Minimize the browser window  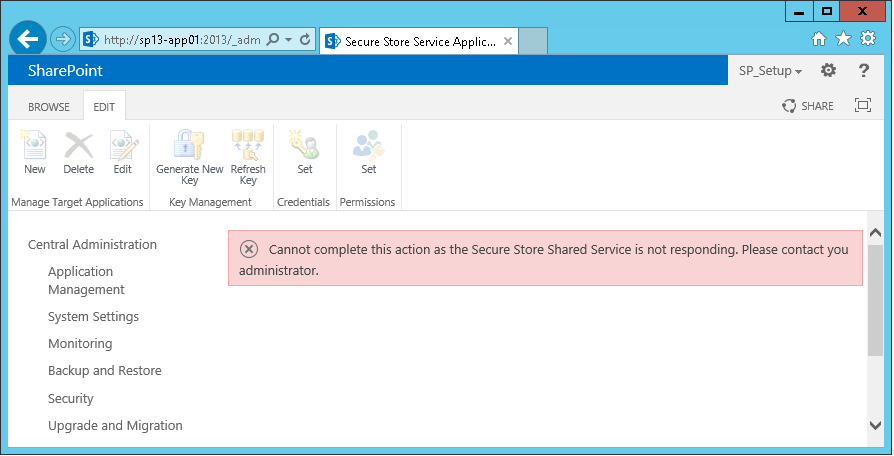tap(799, 11)
